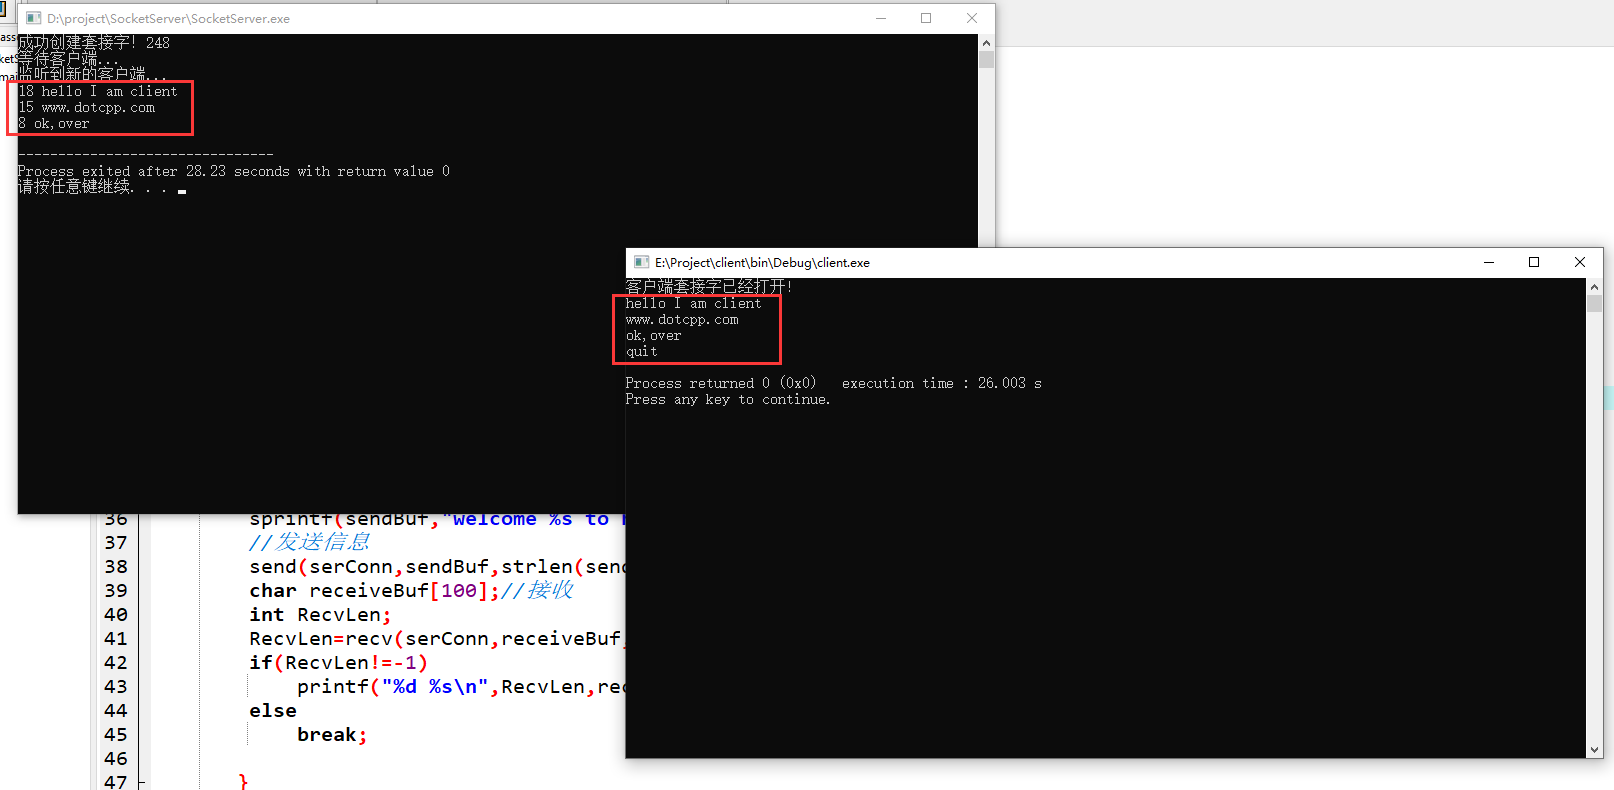
Task: Click 'ok,over' line in client console
Action: (x=653, y=335)
